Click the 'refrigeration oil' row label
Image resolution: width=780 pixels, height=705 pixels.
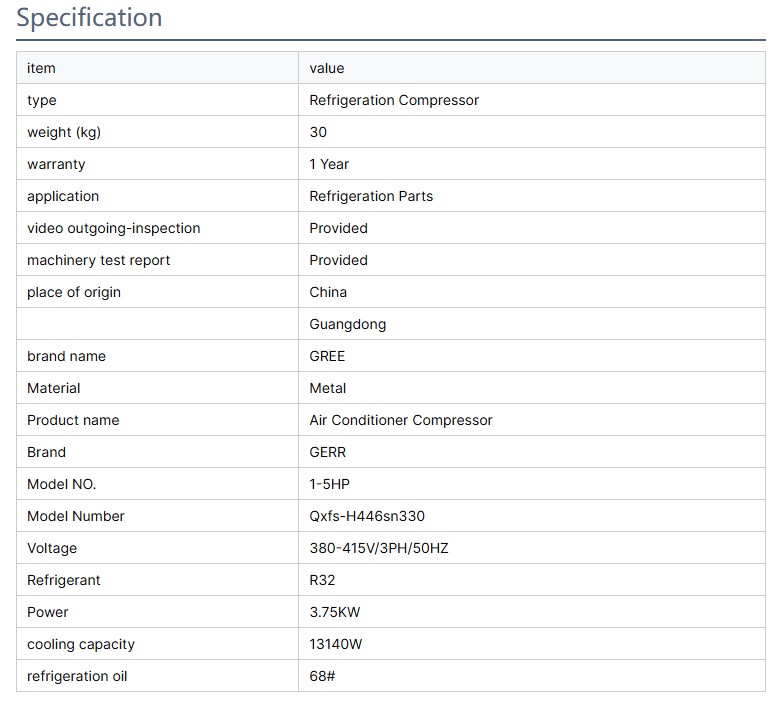tap(77, 676)
